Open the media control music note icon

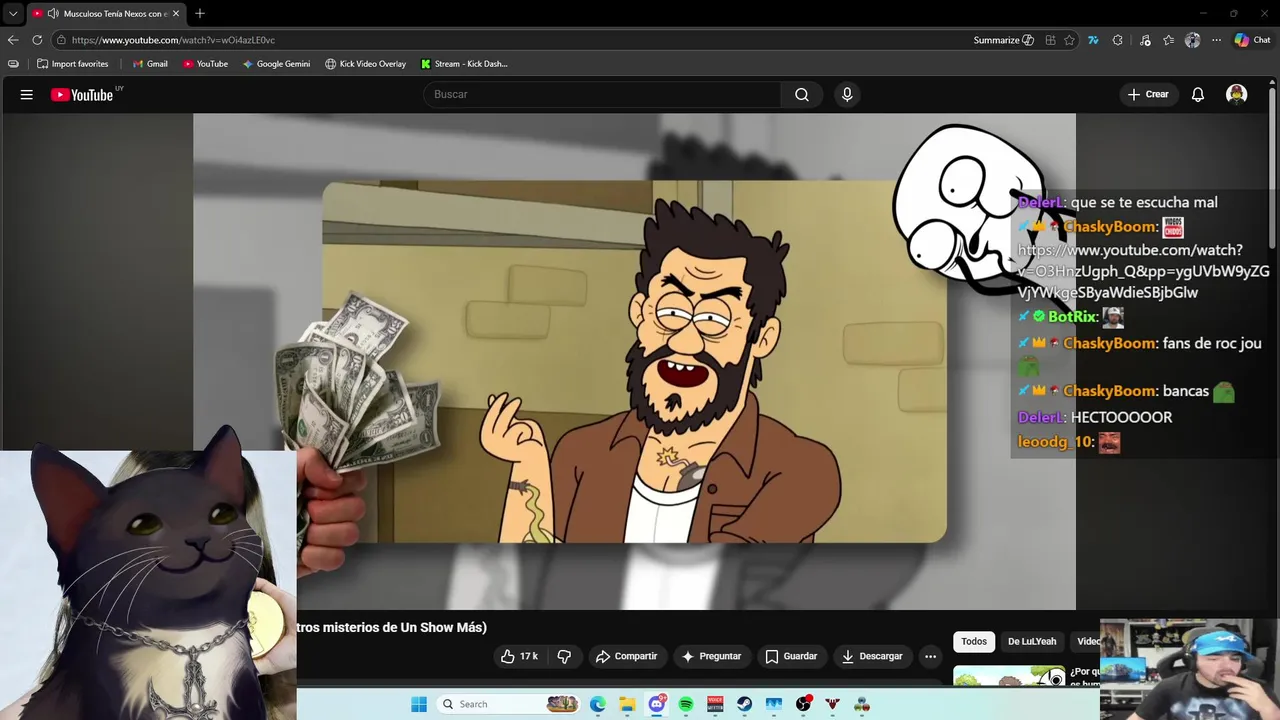pos(1145,40)
